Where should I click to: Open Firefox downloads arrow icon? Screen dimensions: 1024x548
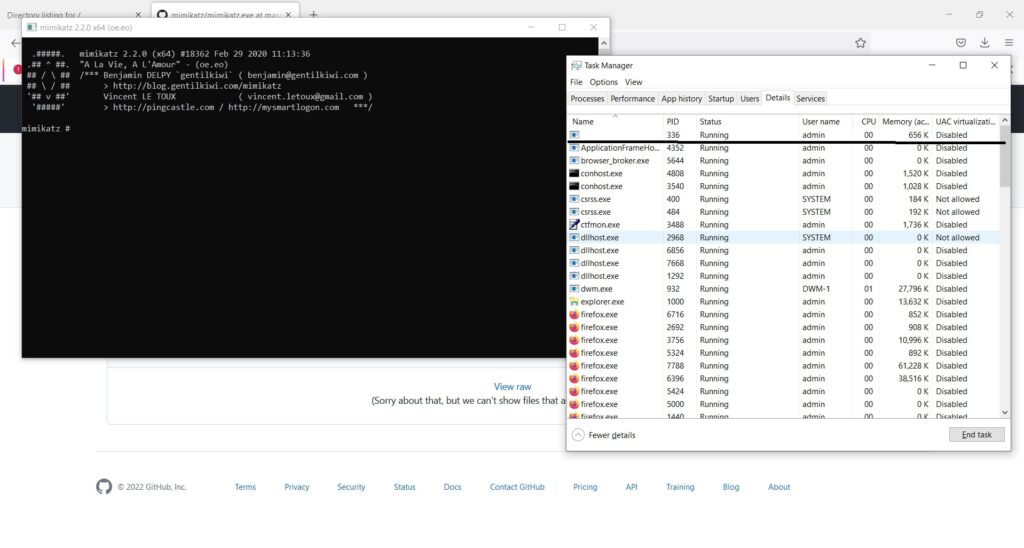click(x=984, y=43)
